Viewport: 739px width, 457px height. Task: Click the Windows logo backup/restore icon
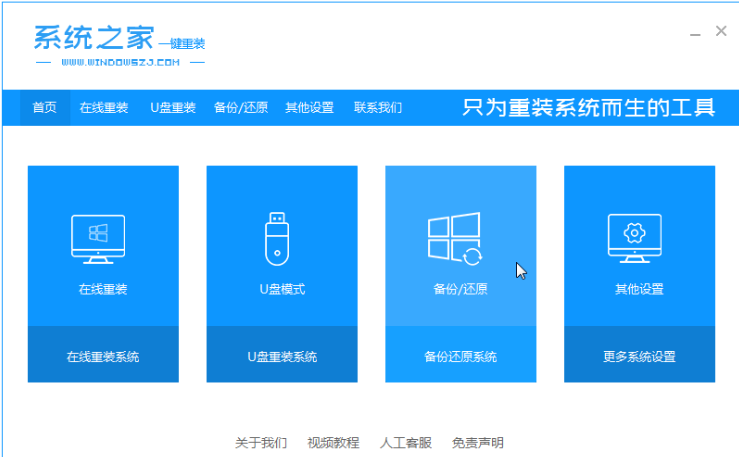[455, 240]
